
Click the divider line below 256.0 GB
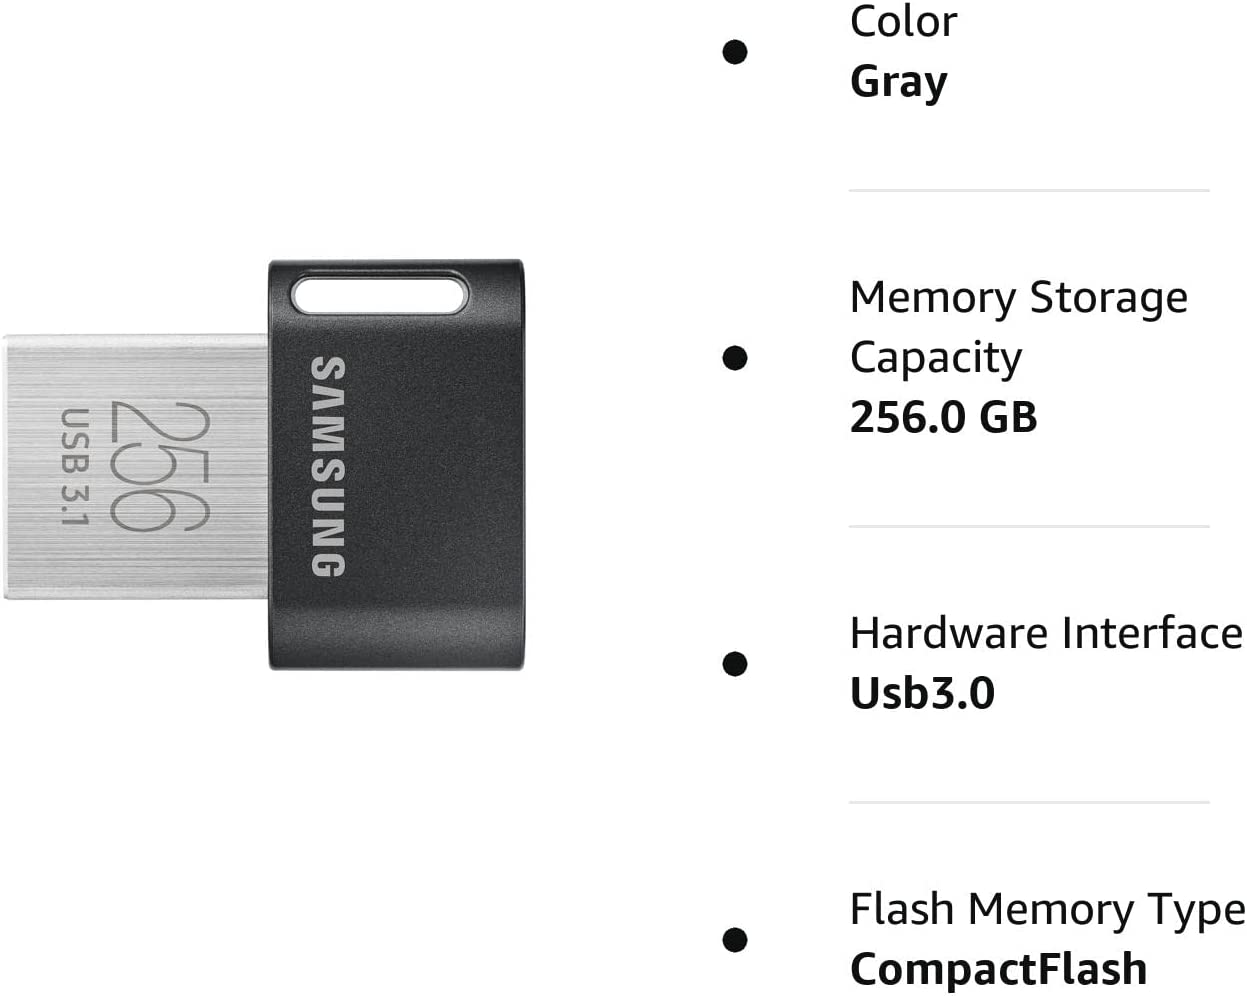click(x=1029, y=526)
